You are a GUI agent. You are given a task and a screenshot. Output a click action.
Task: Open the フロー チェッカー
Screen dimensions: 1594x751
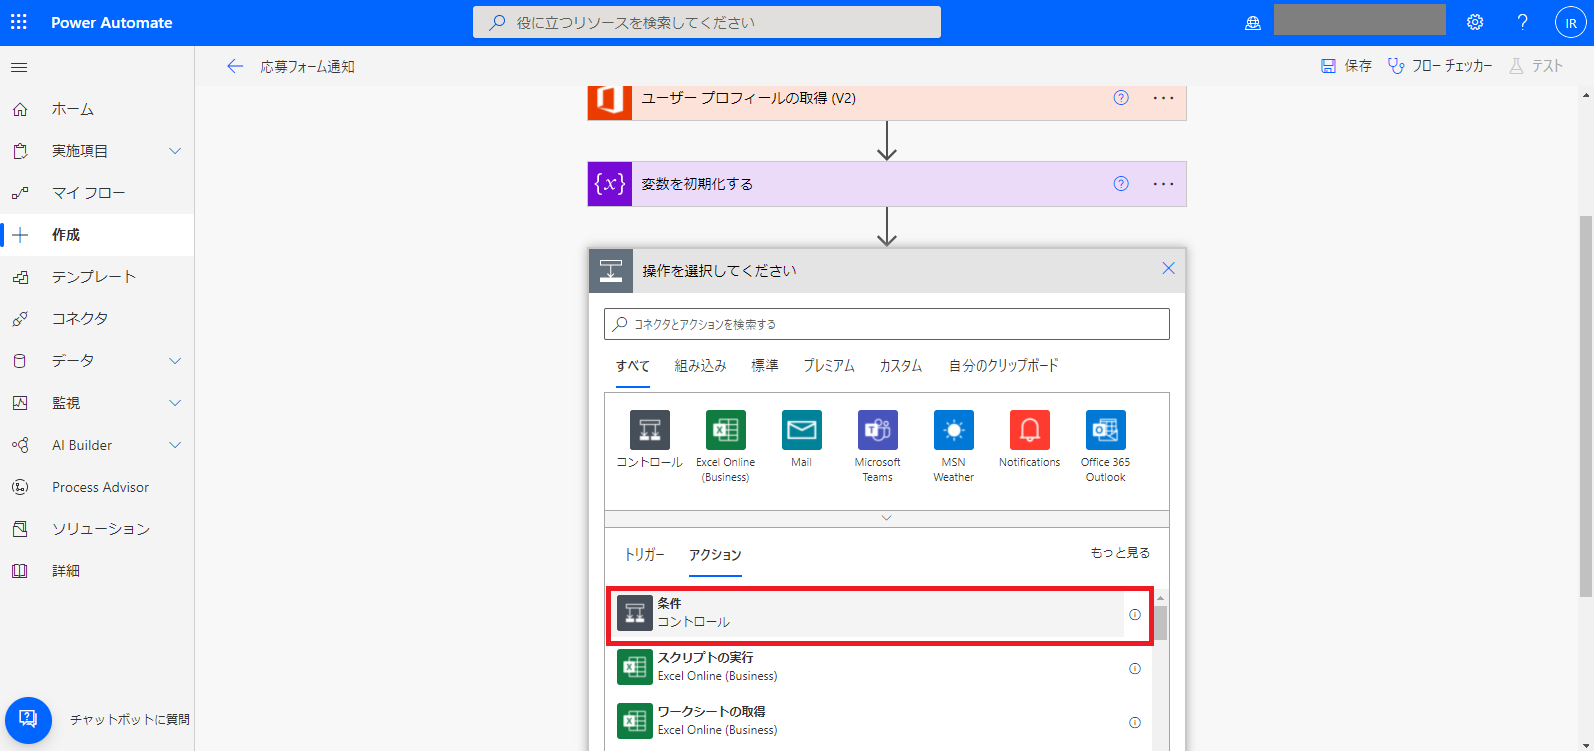[1440, 66]
